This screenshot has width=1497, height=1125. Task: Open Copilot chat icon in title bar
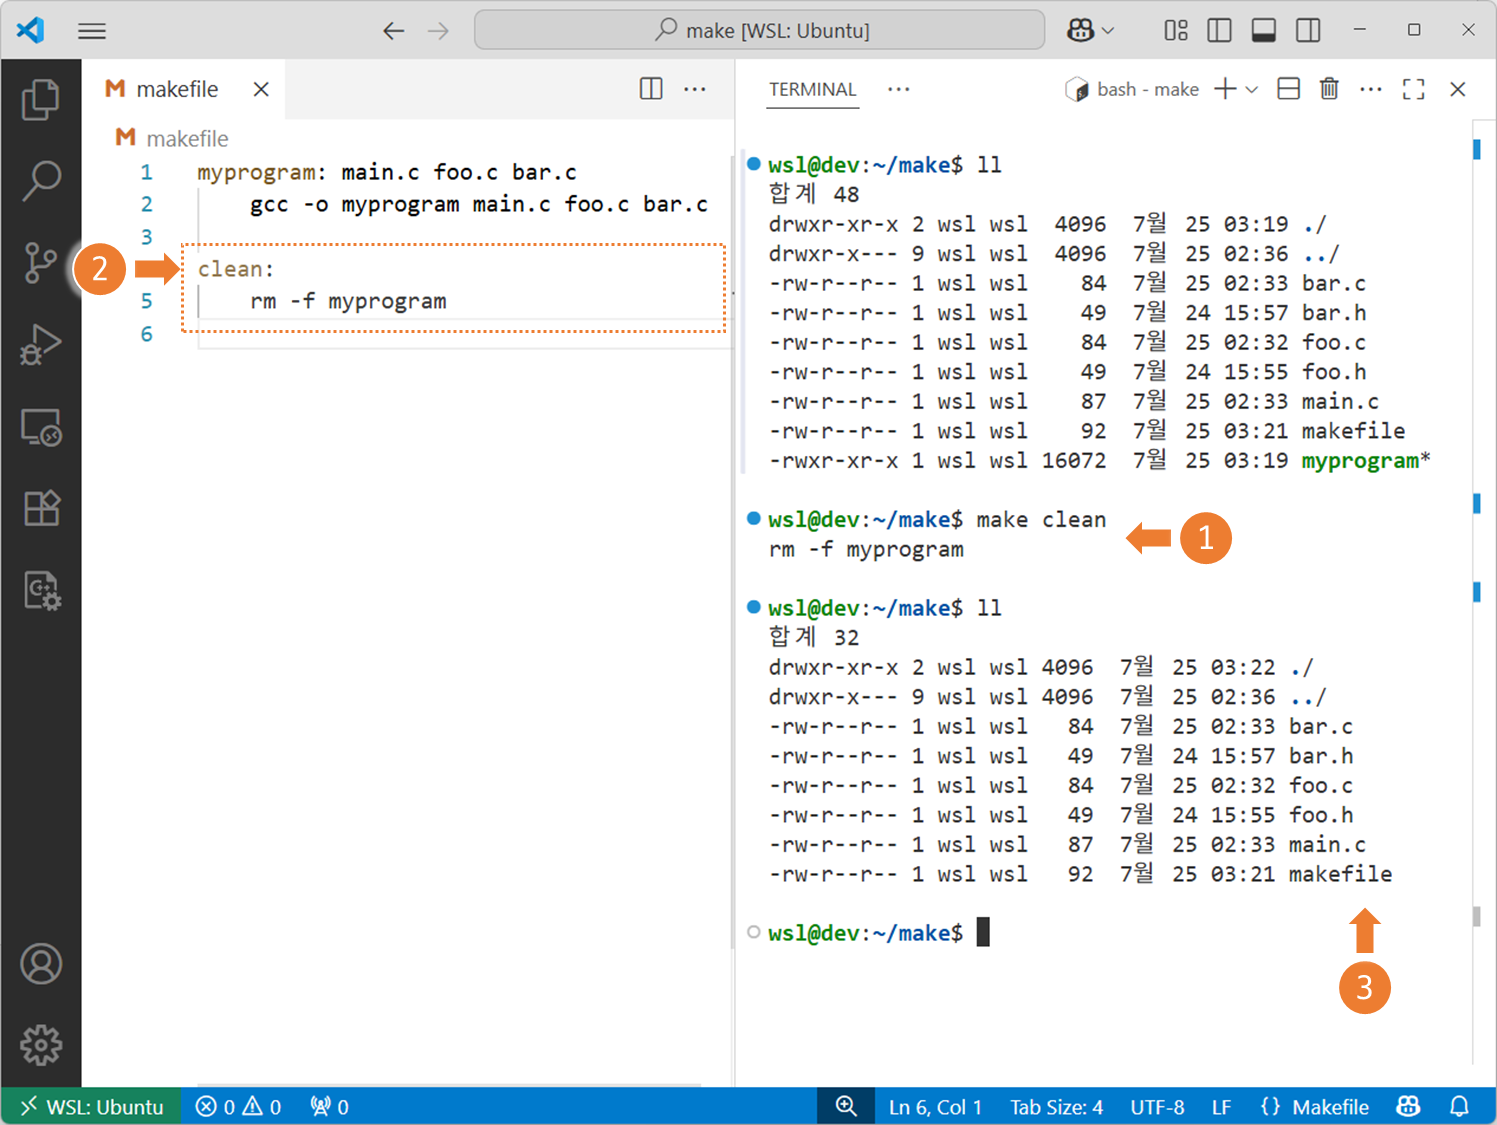coord(1081,31)
